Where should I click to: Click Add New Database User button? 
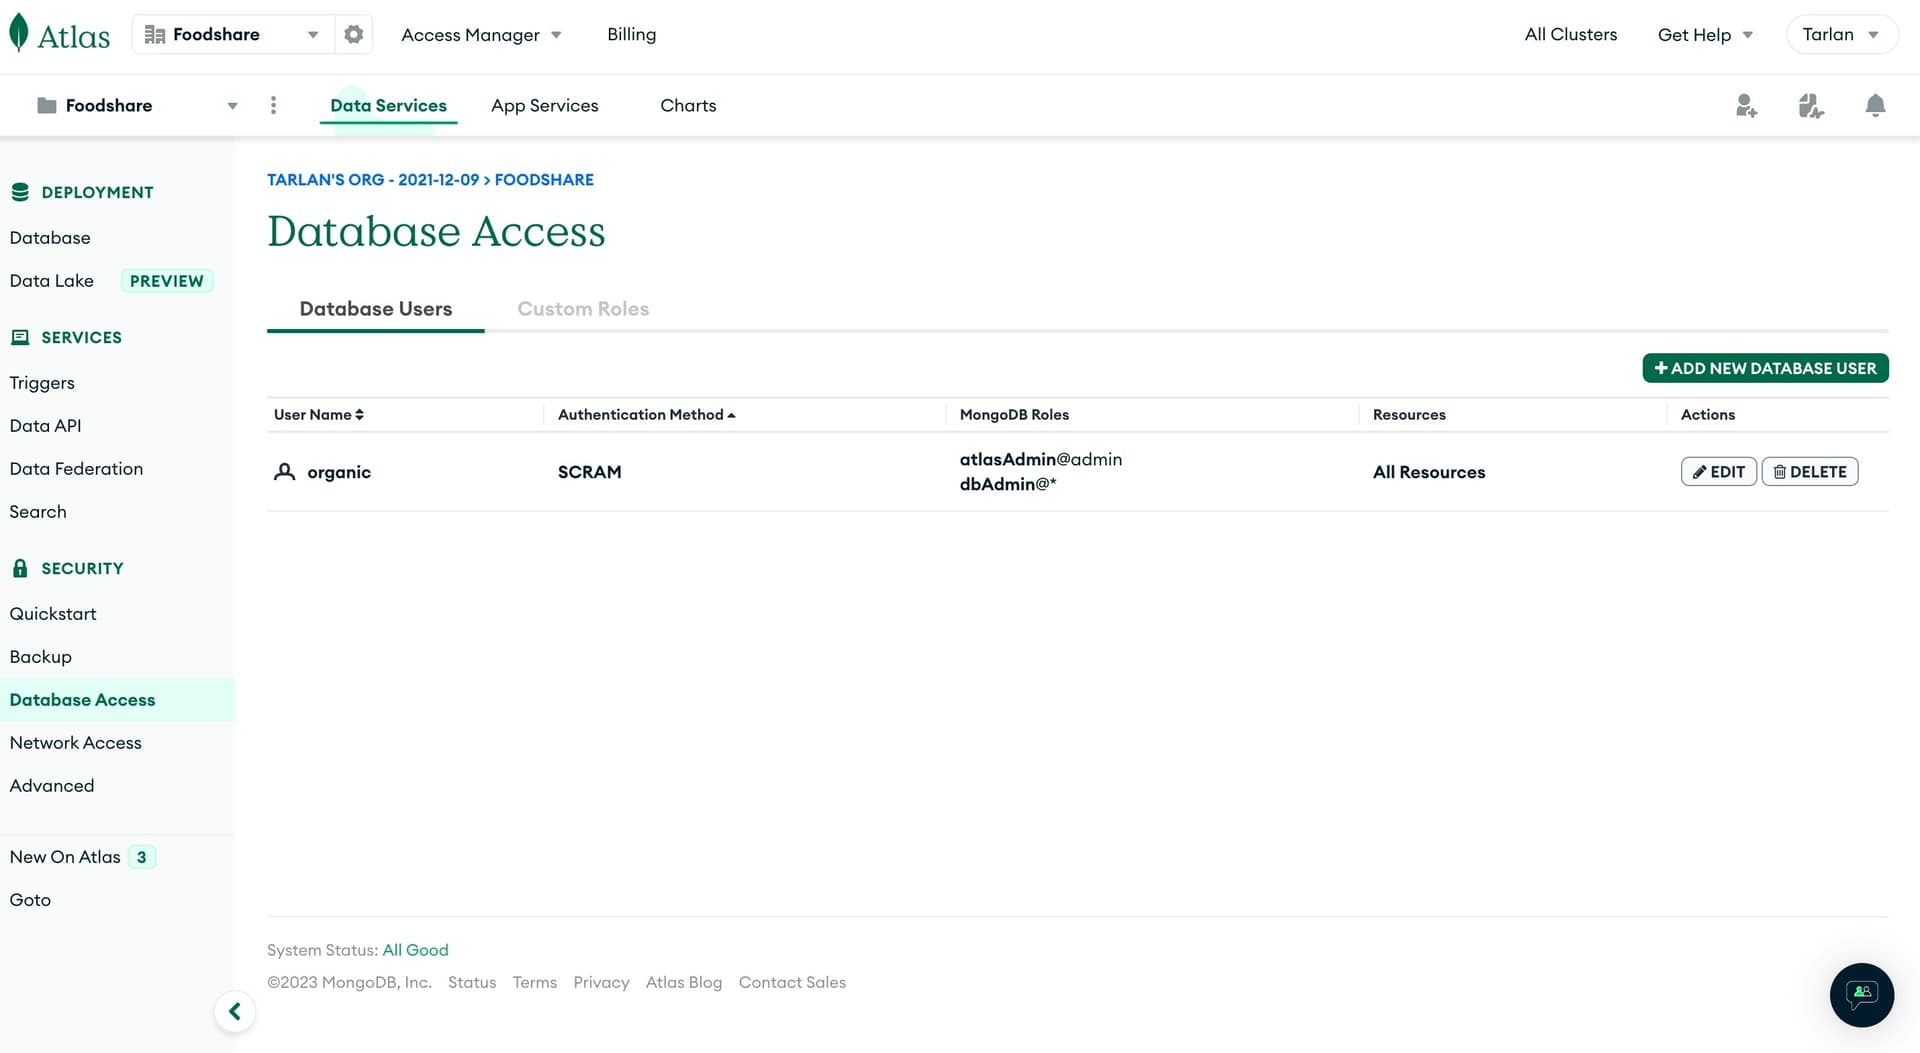pyautogui.click(x=1764, y=368)
